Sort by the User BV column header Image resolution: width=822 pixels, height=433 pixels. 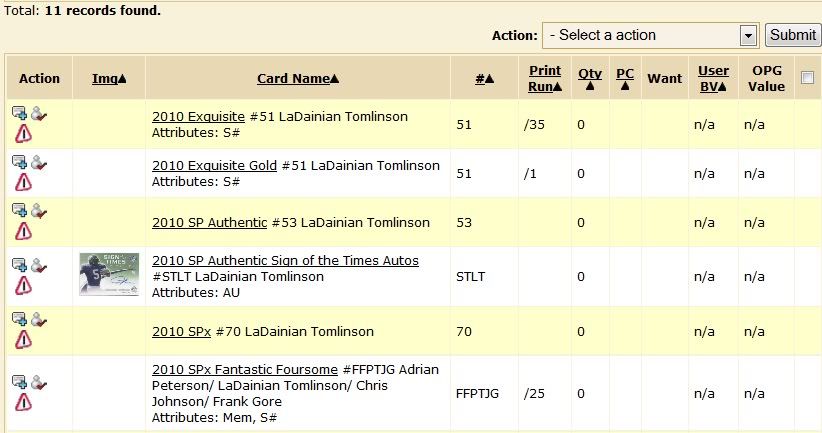pos(713,78)
